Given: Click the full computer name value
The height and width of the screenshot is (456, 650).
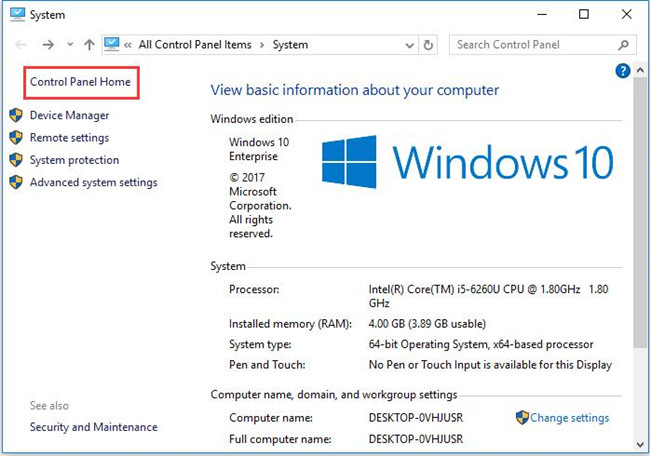Looking at the screenshot, I should tap(416, 439).
